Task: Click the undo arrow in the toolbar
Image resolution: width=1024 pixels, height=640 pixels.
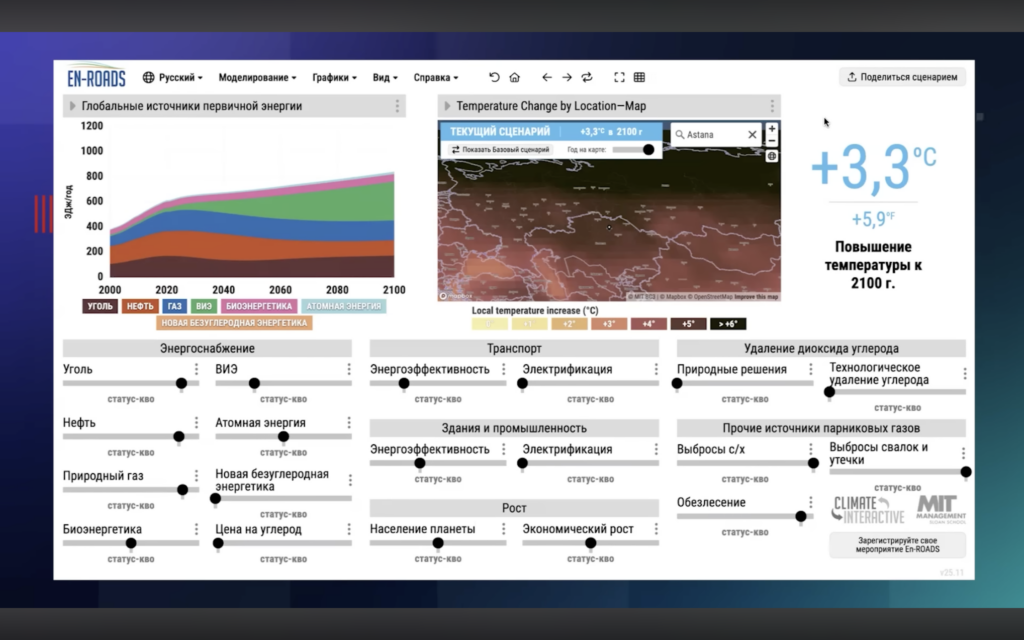Action: pos(494,77)
